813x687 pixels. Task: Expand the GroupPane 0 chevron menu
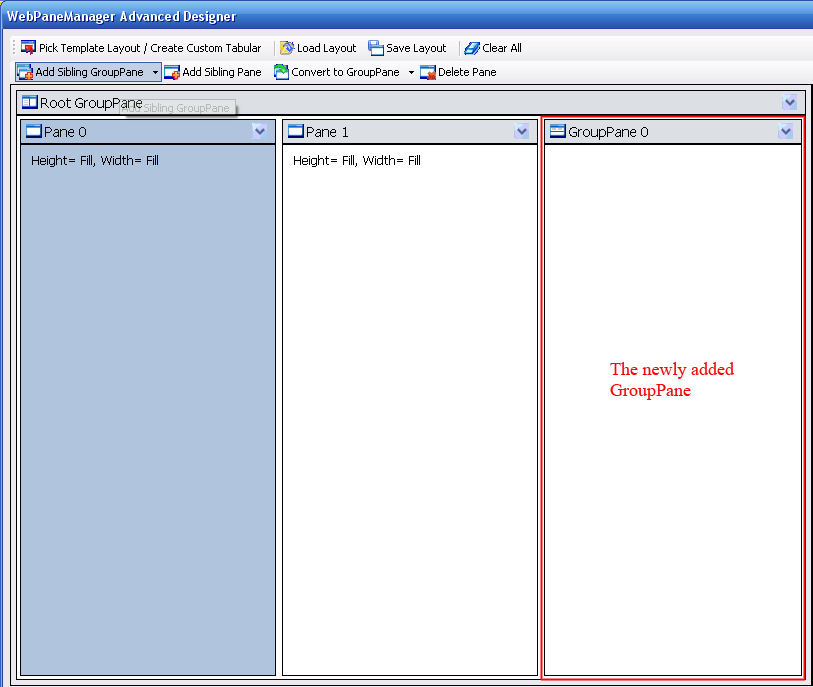coord(785,132)
